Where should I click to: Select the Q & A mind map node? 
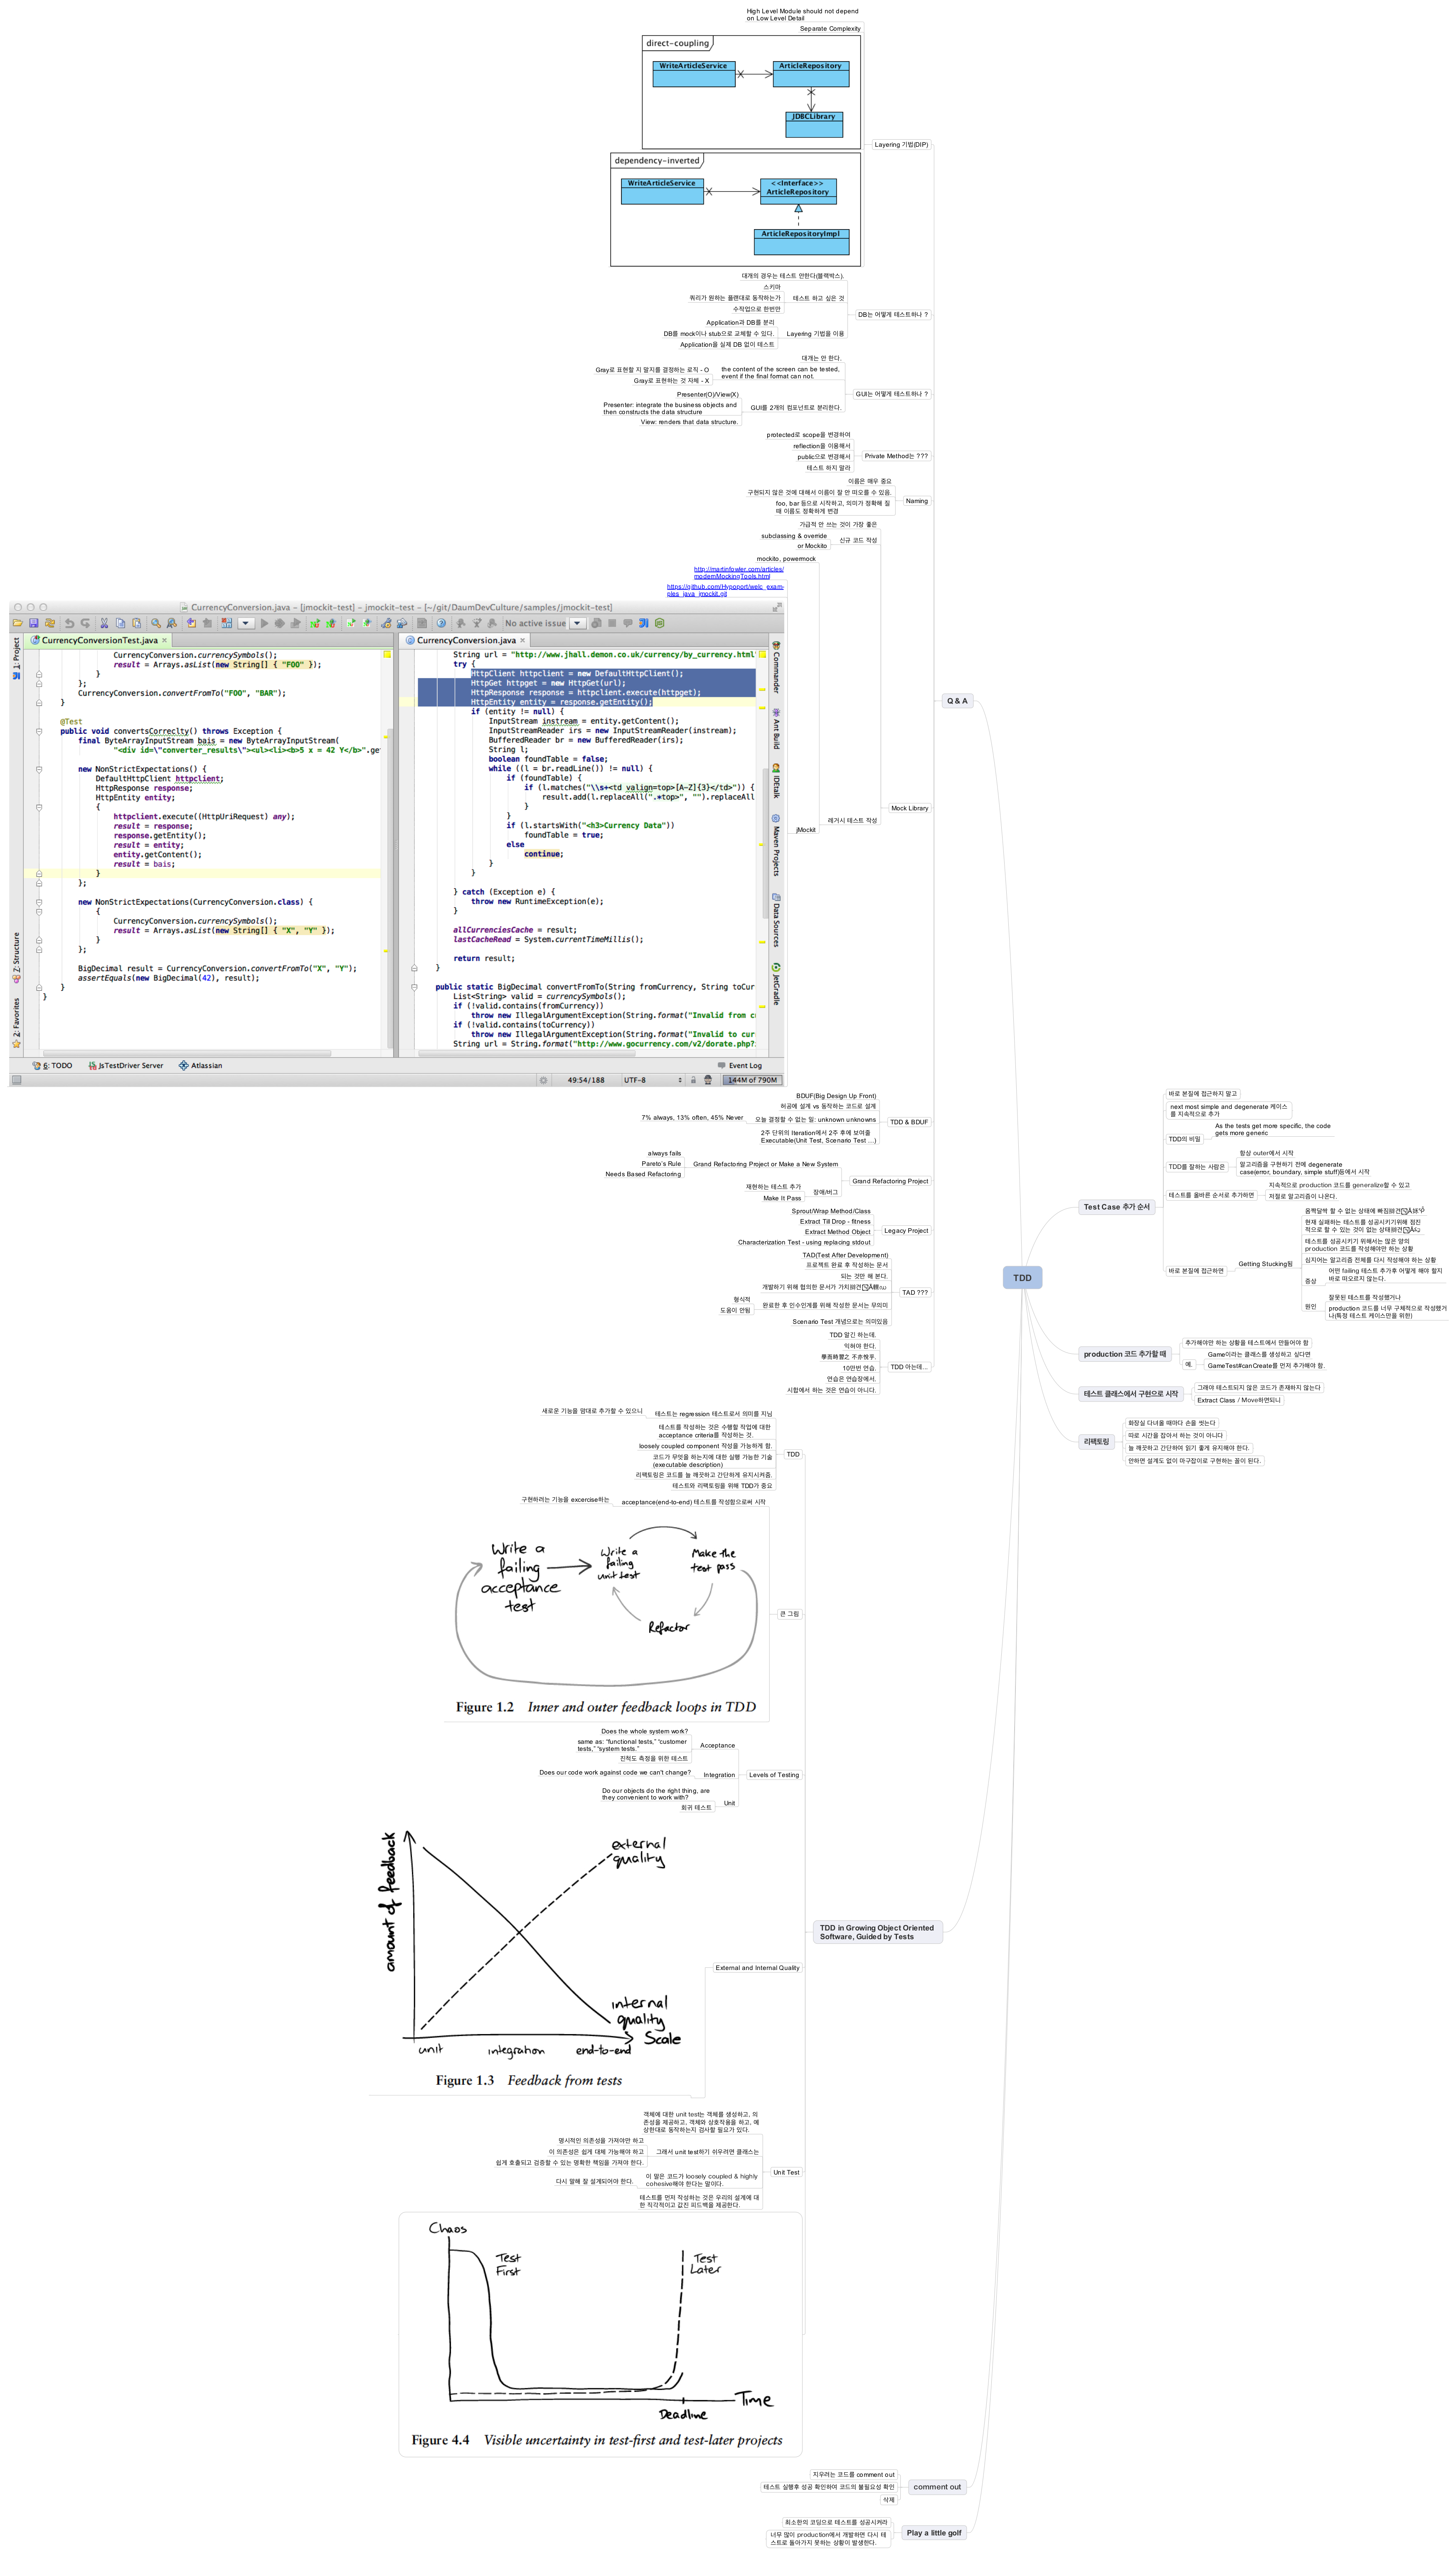click(x=957, y=701)
